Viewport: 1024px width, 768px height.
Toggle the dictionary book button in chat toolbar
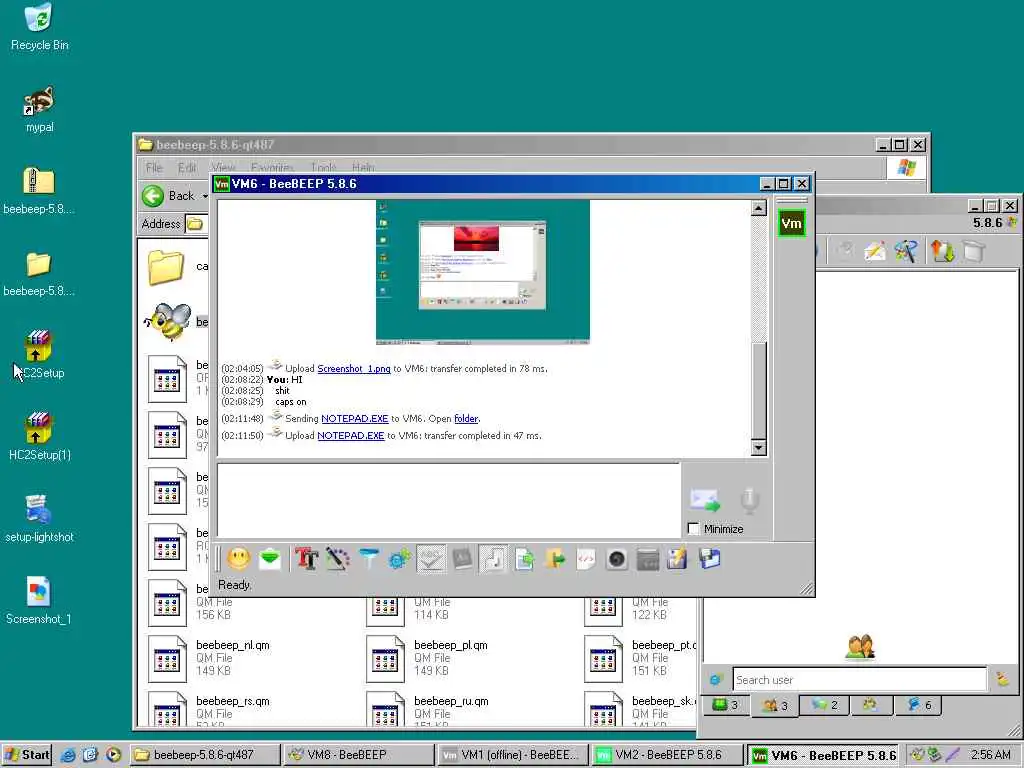pos(462,559)
